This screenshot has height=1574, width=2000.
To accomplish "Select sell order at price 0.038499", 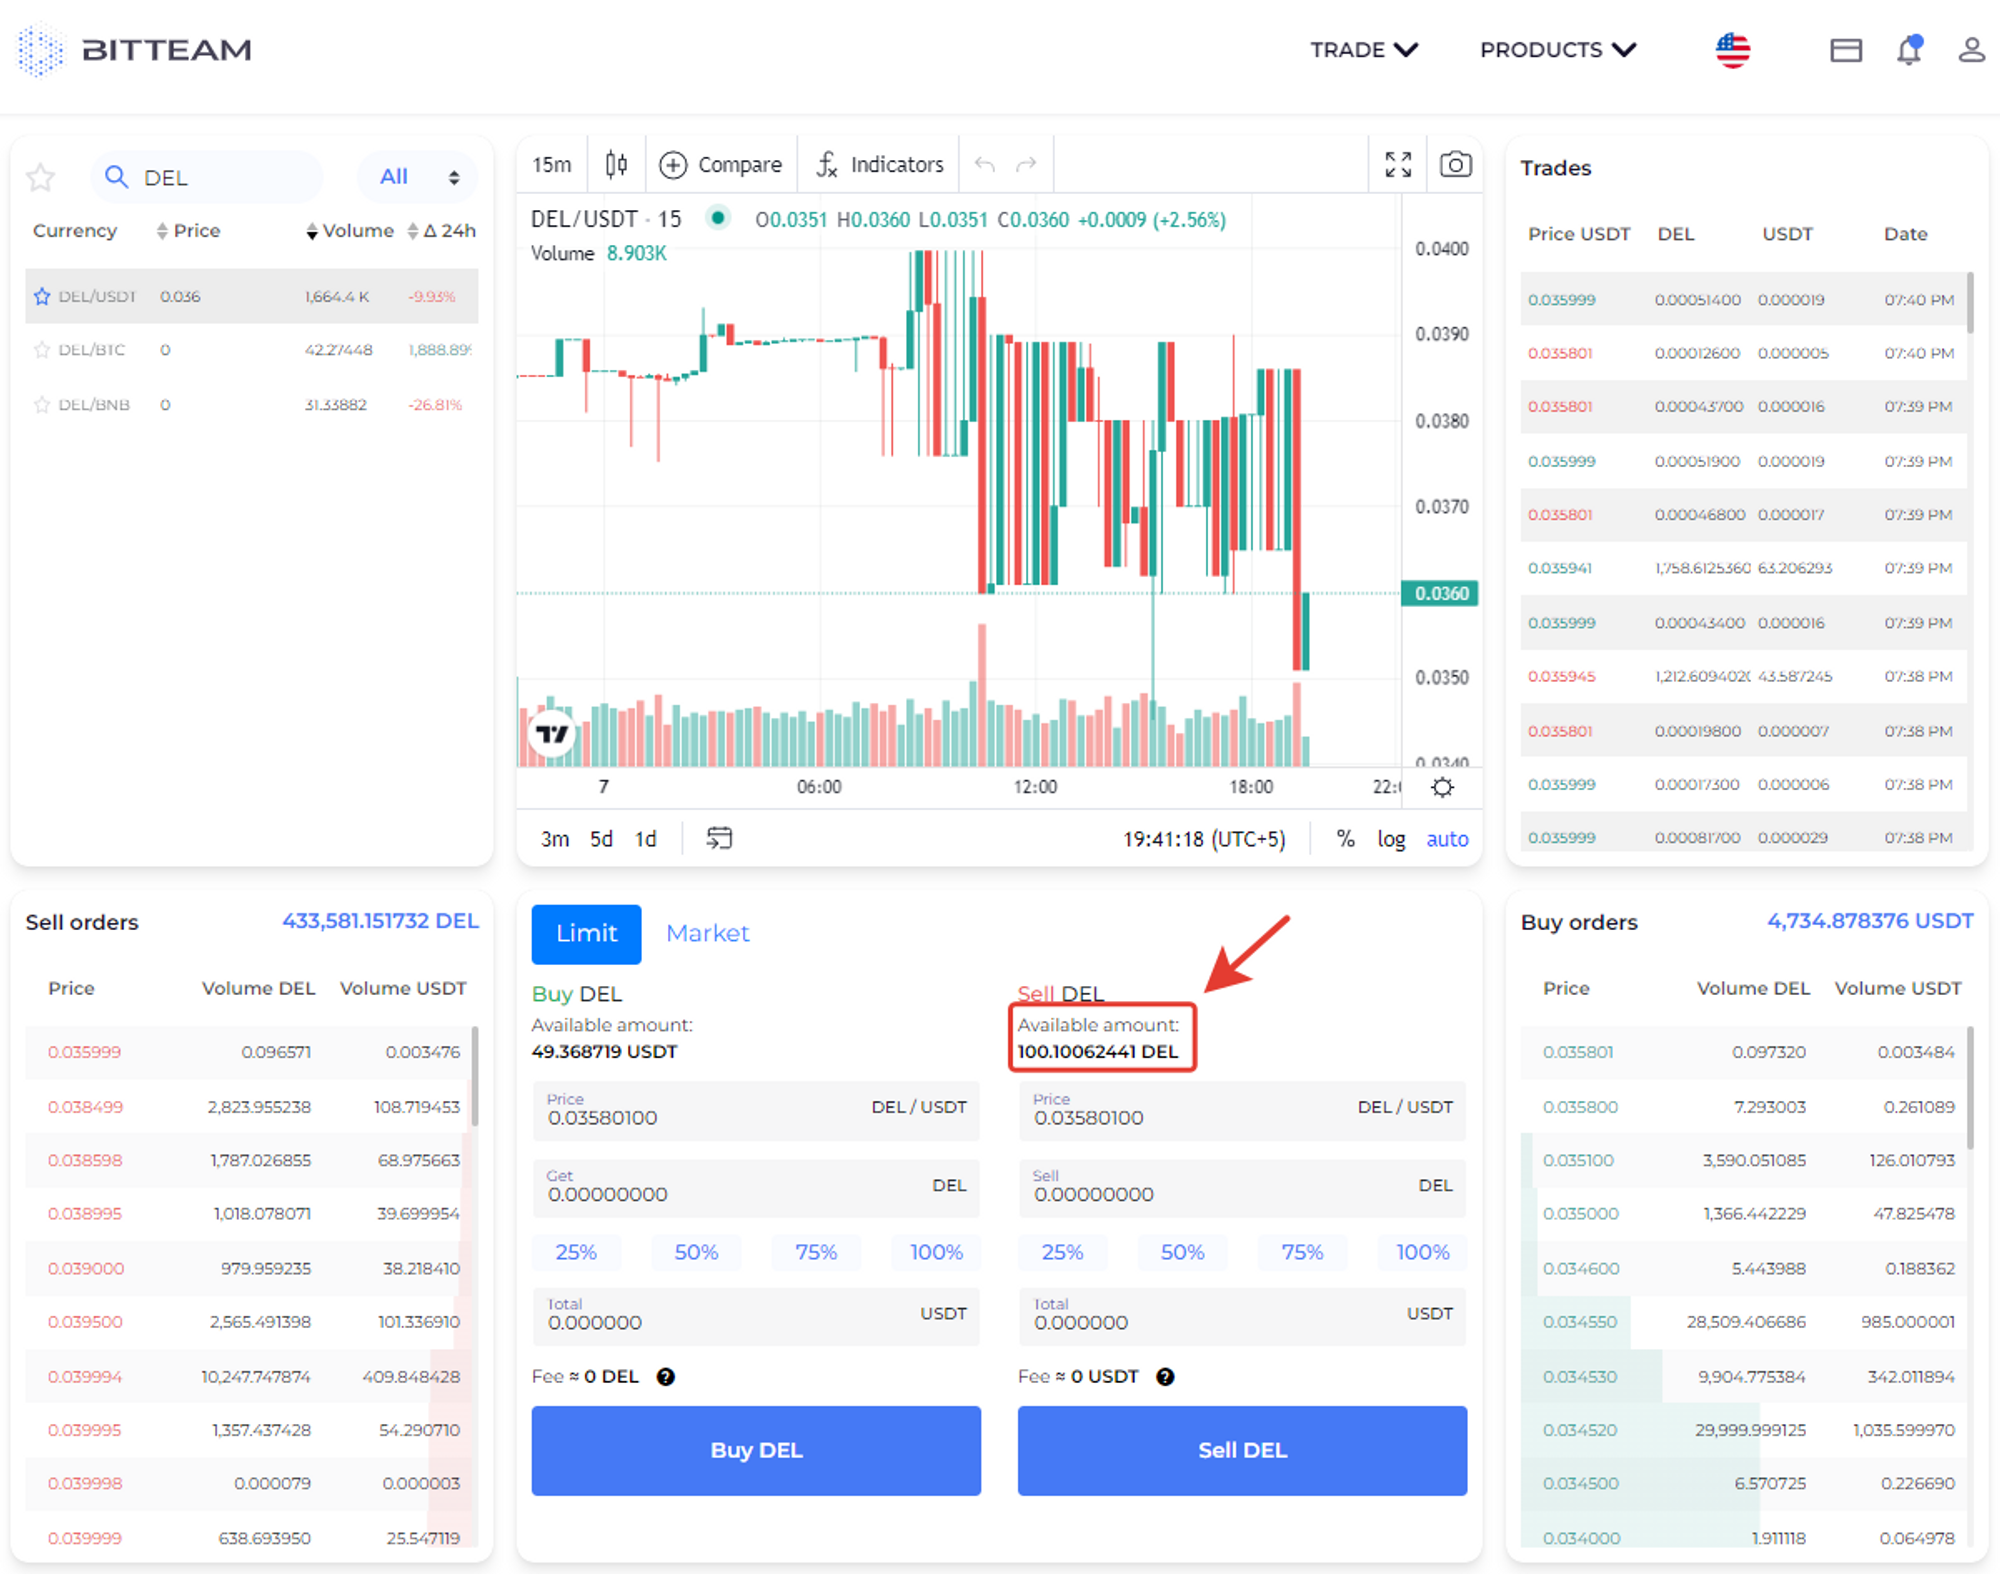I will [x=248, y=1107].
